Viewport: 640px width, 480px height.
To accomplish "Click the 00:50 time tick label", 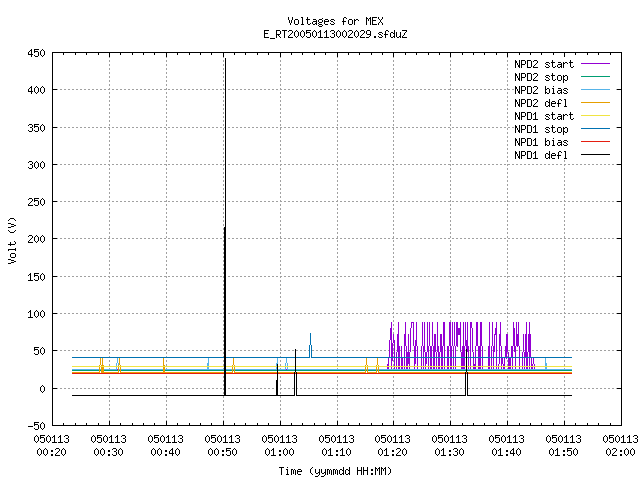I will click(x=222, y=452).
